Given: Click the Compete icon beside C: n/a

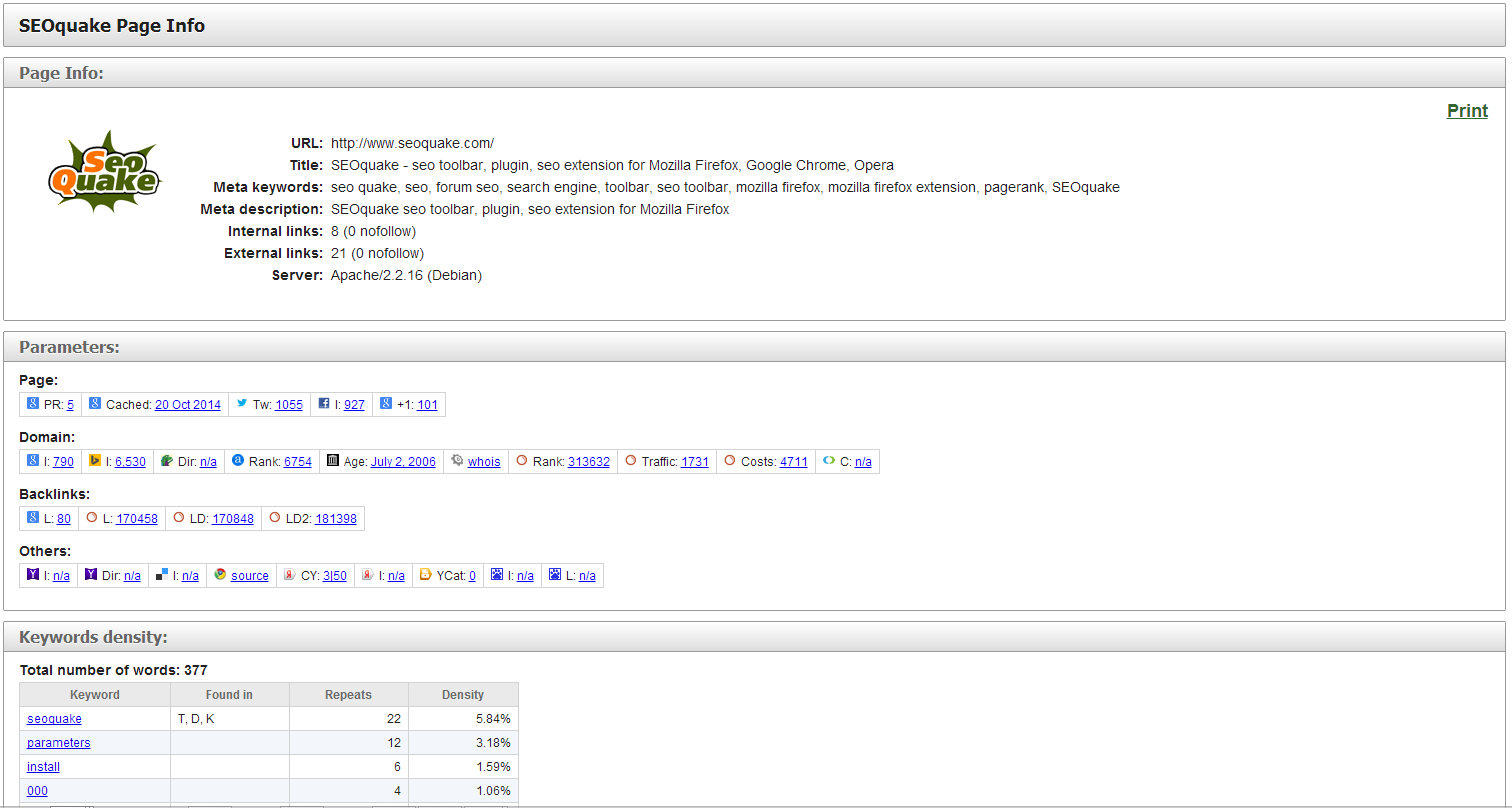Looking at the screenshot, I should 829,461.
